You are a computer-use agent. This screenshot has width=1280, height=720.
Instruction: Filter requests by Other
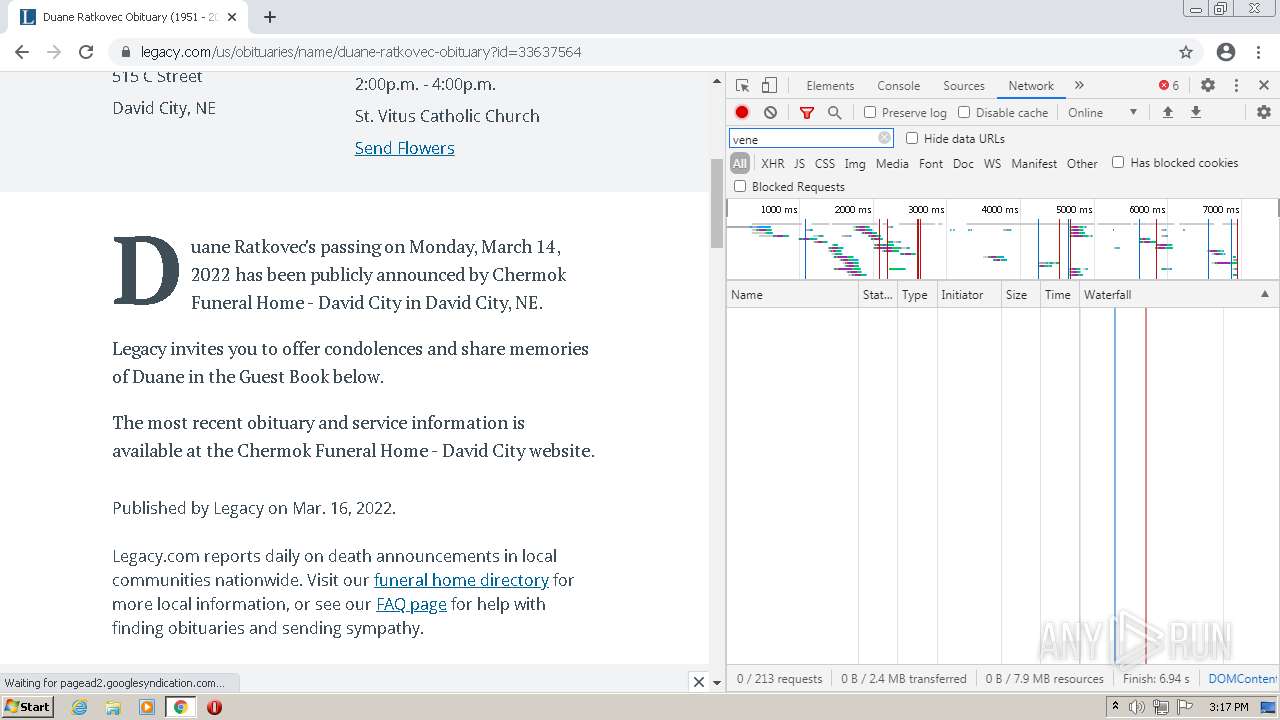coord(1082,164)
